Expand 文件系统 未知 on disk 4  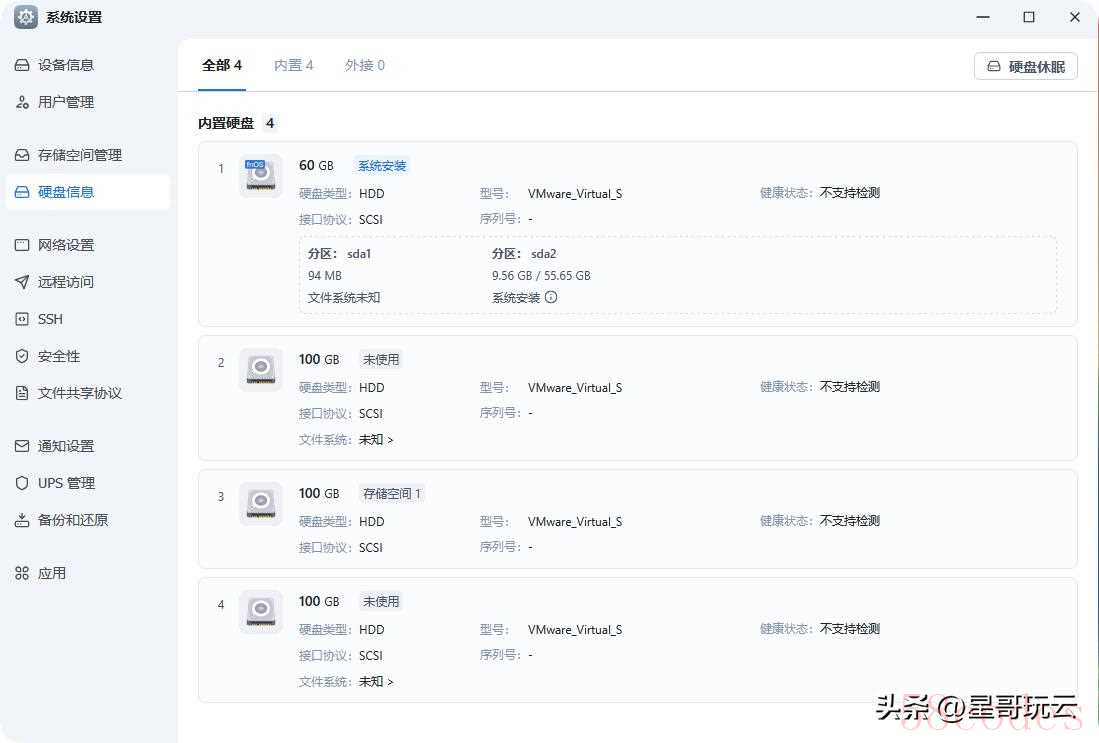376,681
